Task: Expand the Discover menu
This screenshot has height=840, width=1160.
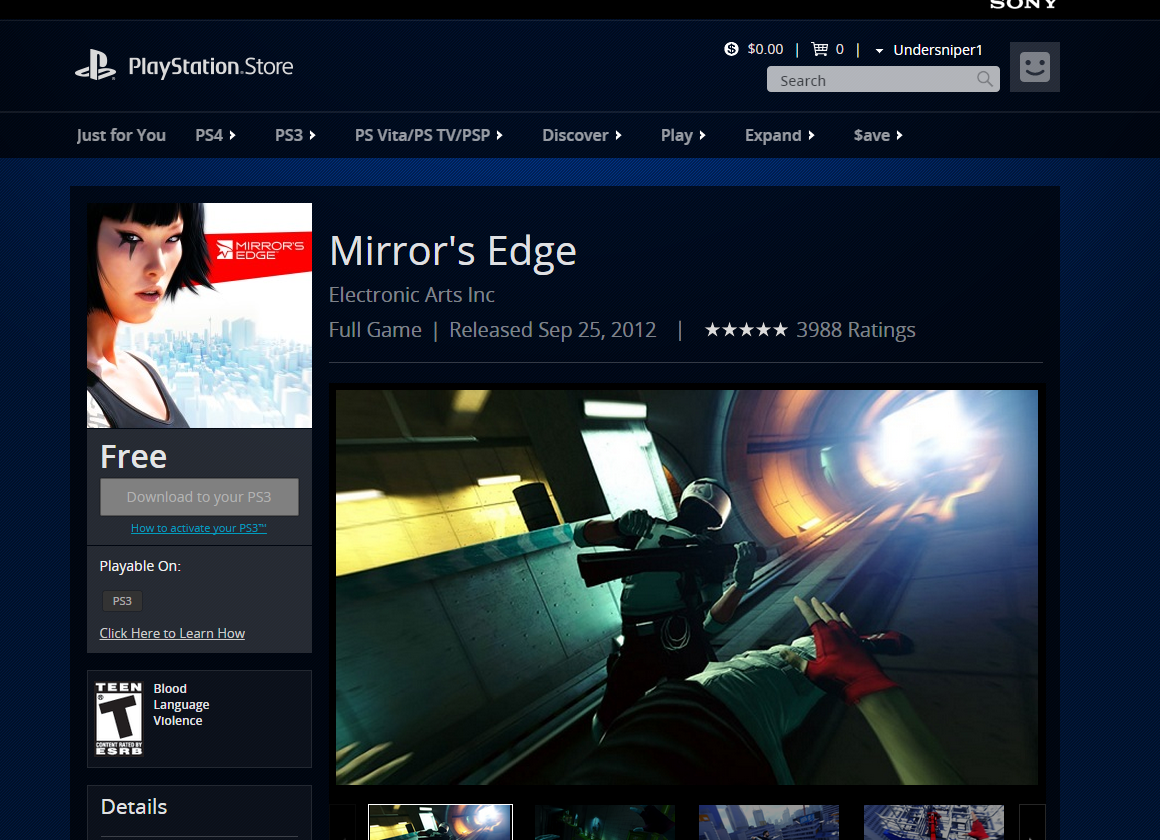Action: click(x=581, y=135)
